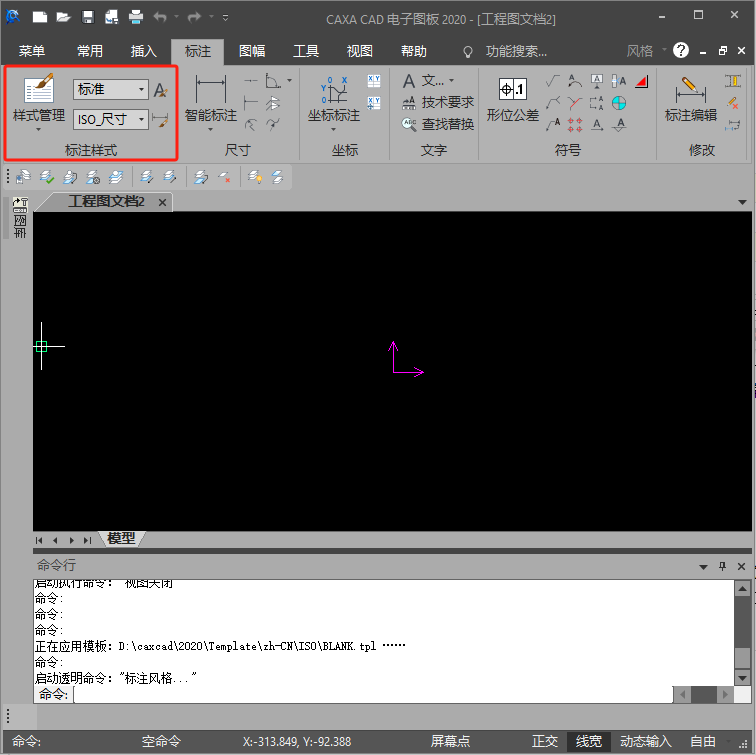This screenshot has width=756, height=755.
Task: Expand the arrow under 坐标标注
Action: point(333,129)
